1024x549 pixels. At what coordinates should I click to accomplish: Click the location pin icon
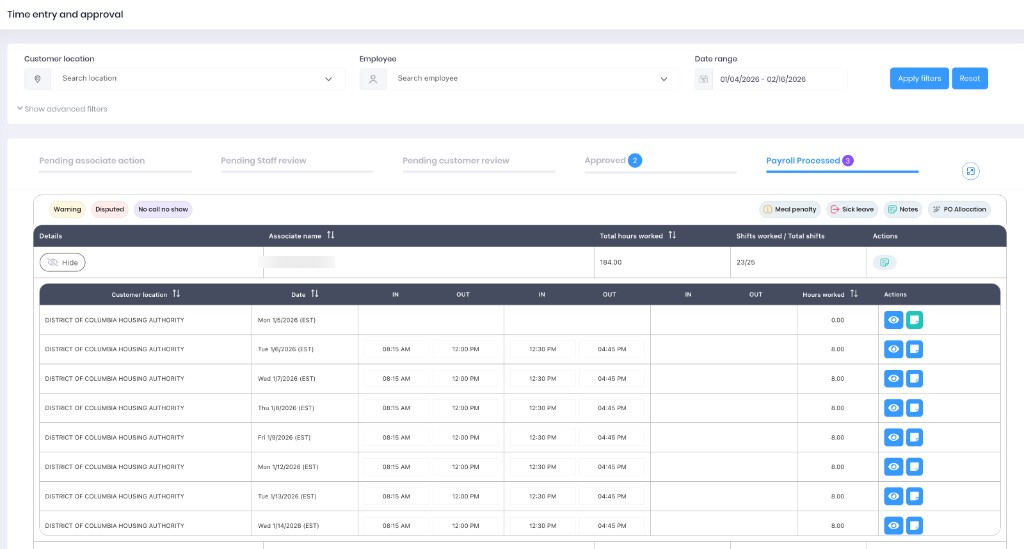[37, 79]
